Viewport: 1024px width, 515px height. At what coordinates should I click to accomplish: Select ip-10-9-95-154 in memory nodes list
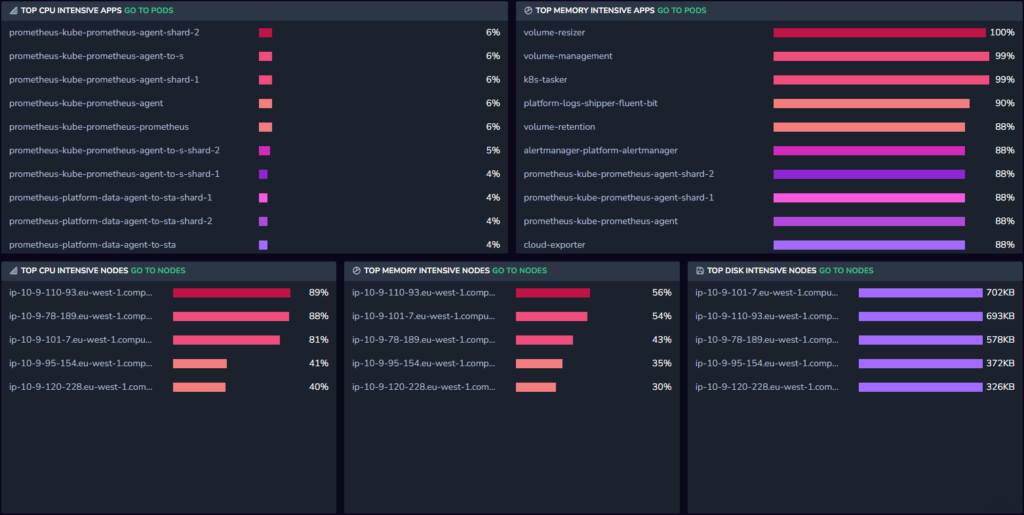[x=424, y=363]
